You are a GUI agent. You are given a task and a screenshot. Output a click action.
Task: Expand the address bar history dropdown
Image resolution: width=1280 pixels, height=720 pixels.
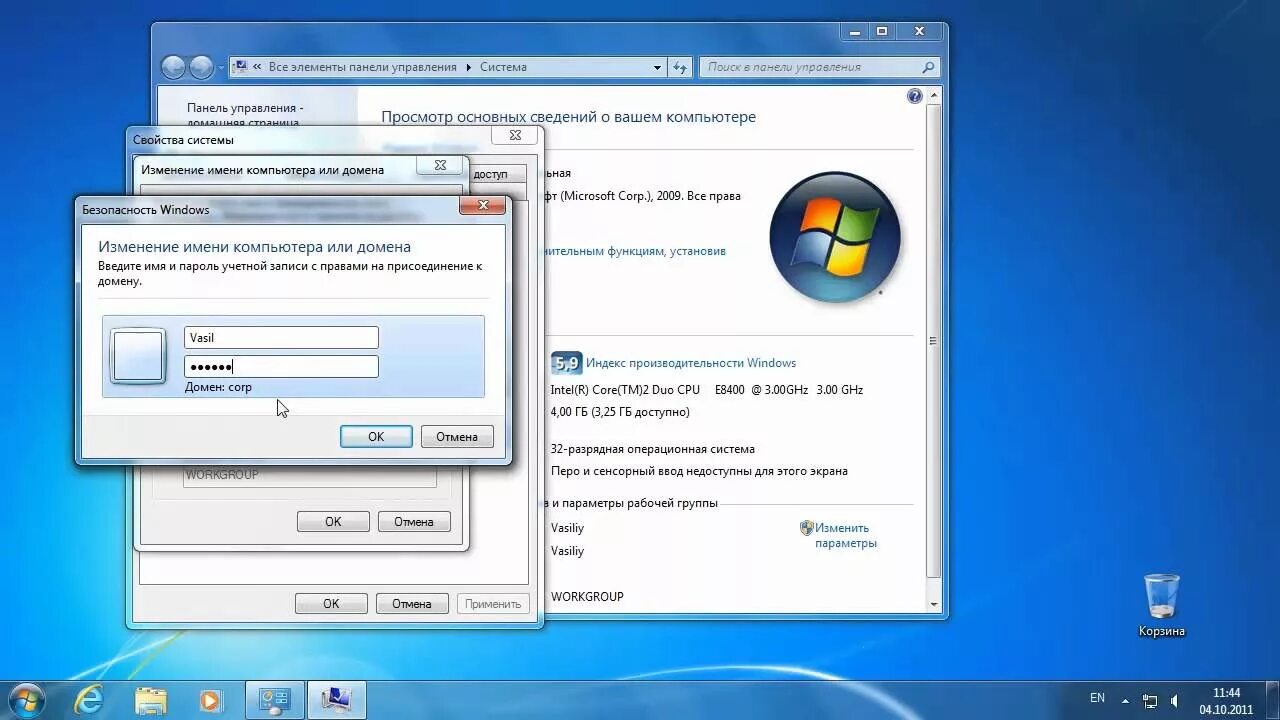pos(657,66)
